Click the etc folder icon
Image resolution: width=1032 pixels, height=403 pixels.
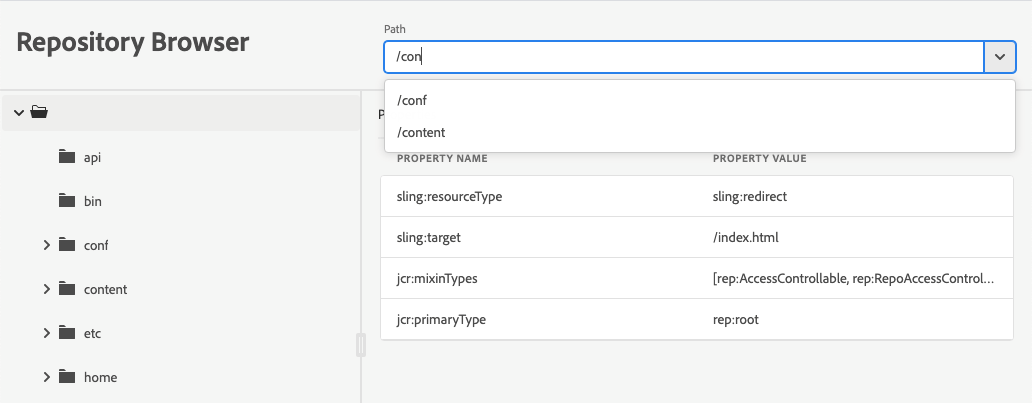coord(67,333)
